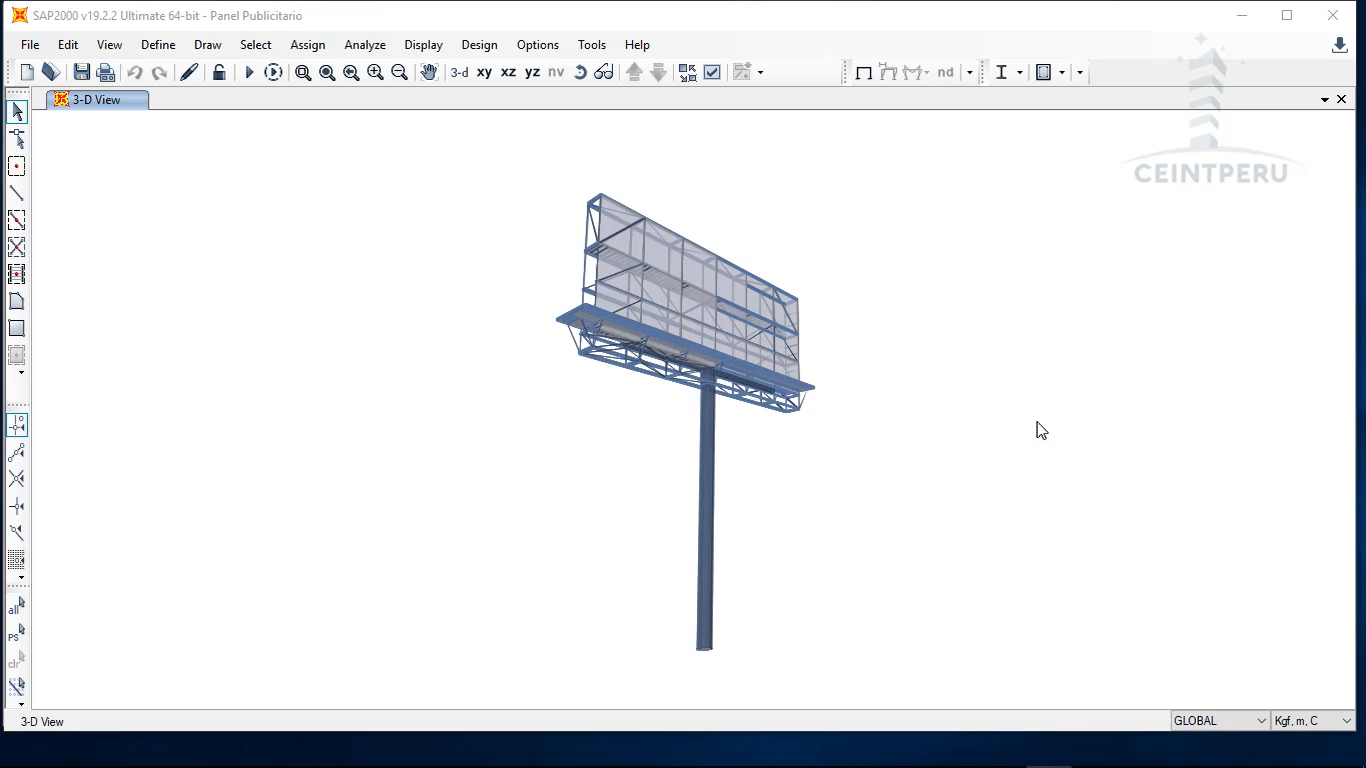This screenshot has width=1366, height=768.
Task: Click the Select All tool in sidebar
Action: click(x=17, y=606)
